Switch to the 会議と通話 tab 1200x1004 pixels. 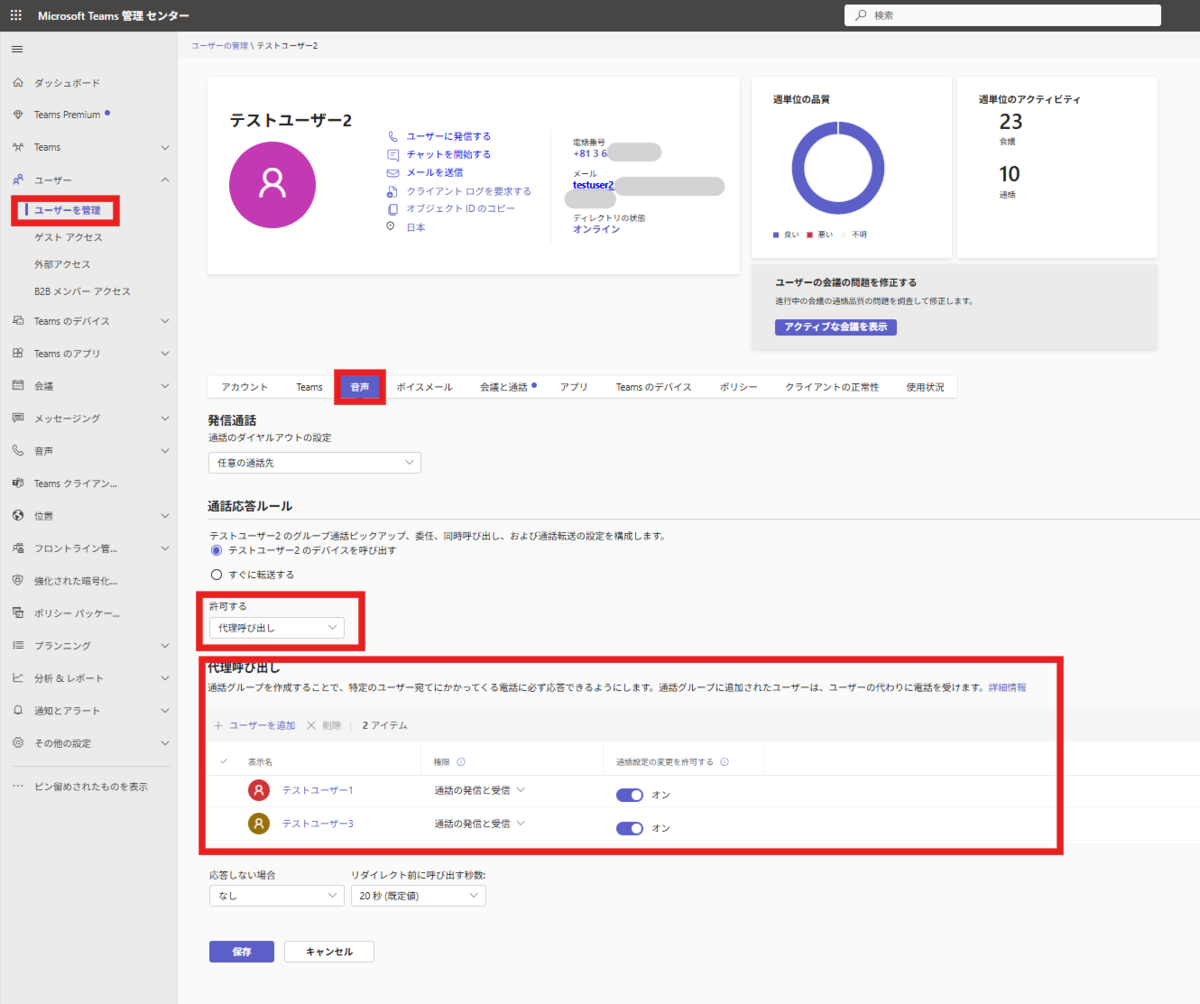click(507, 387)
